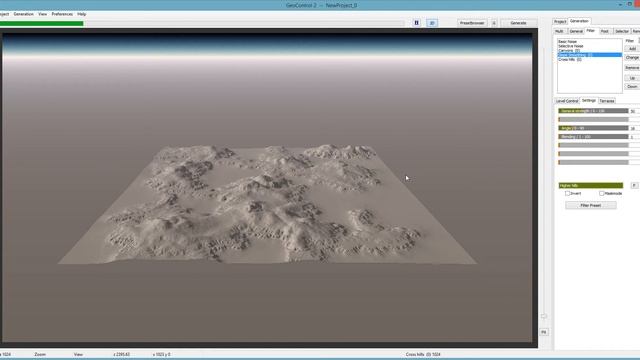Open the Help menu
640x360 pixels.
[x=82, y=14]
